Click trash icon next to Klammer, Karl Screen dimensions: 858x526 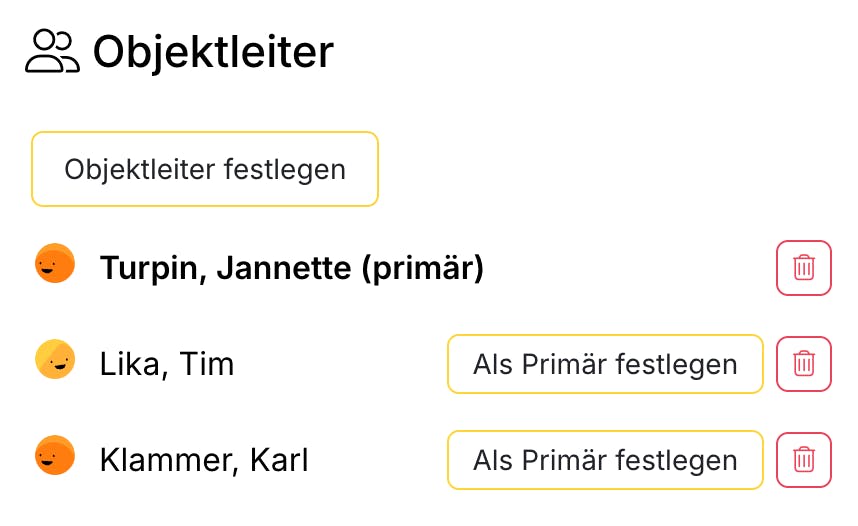(803, 460)
